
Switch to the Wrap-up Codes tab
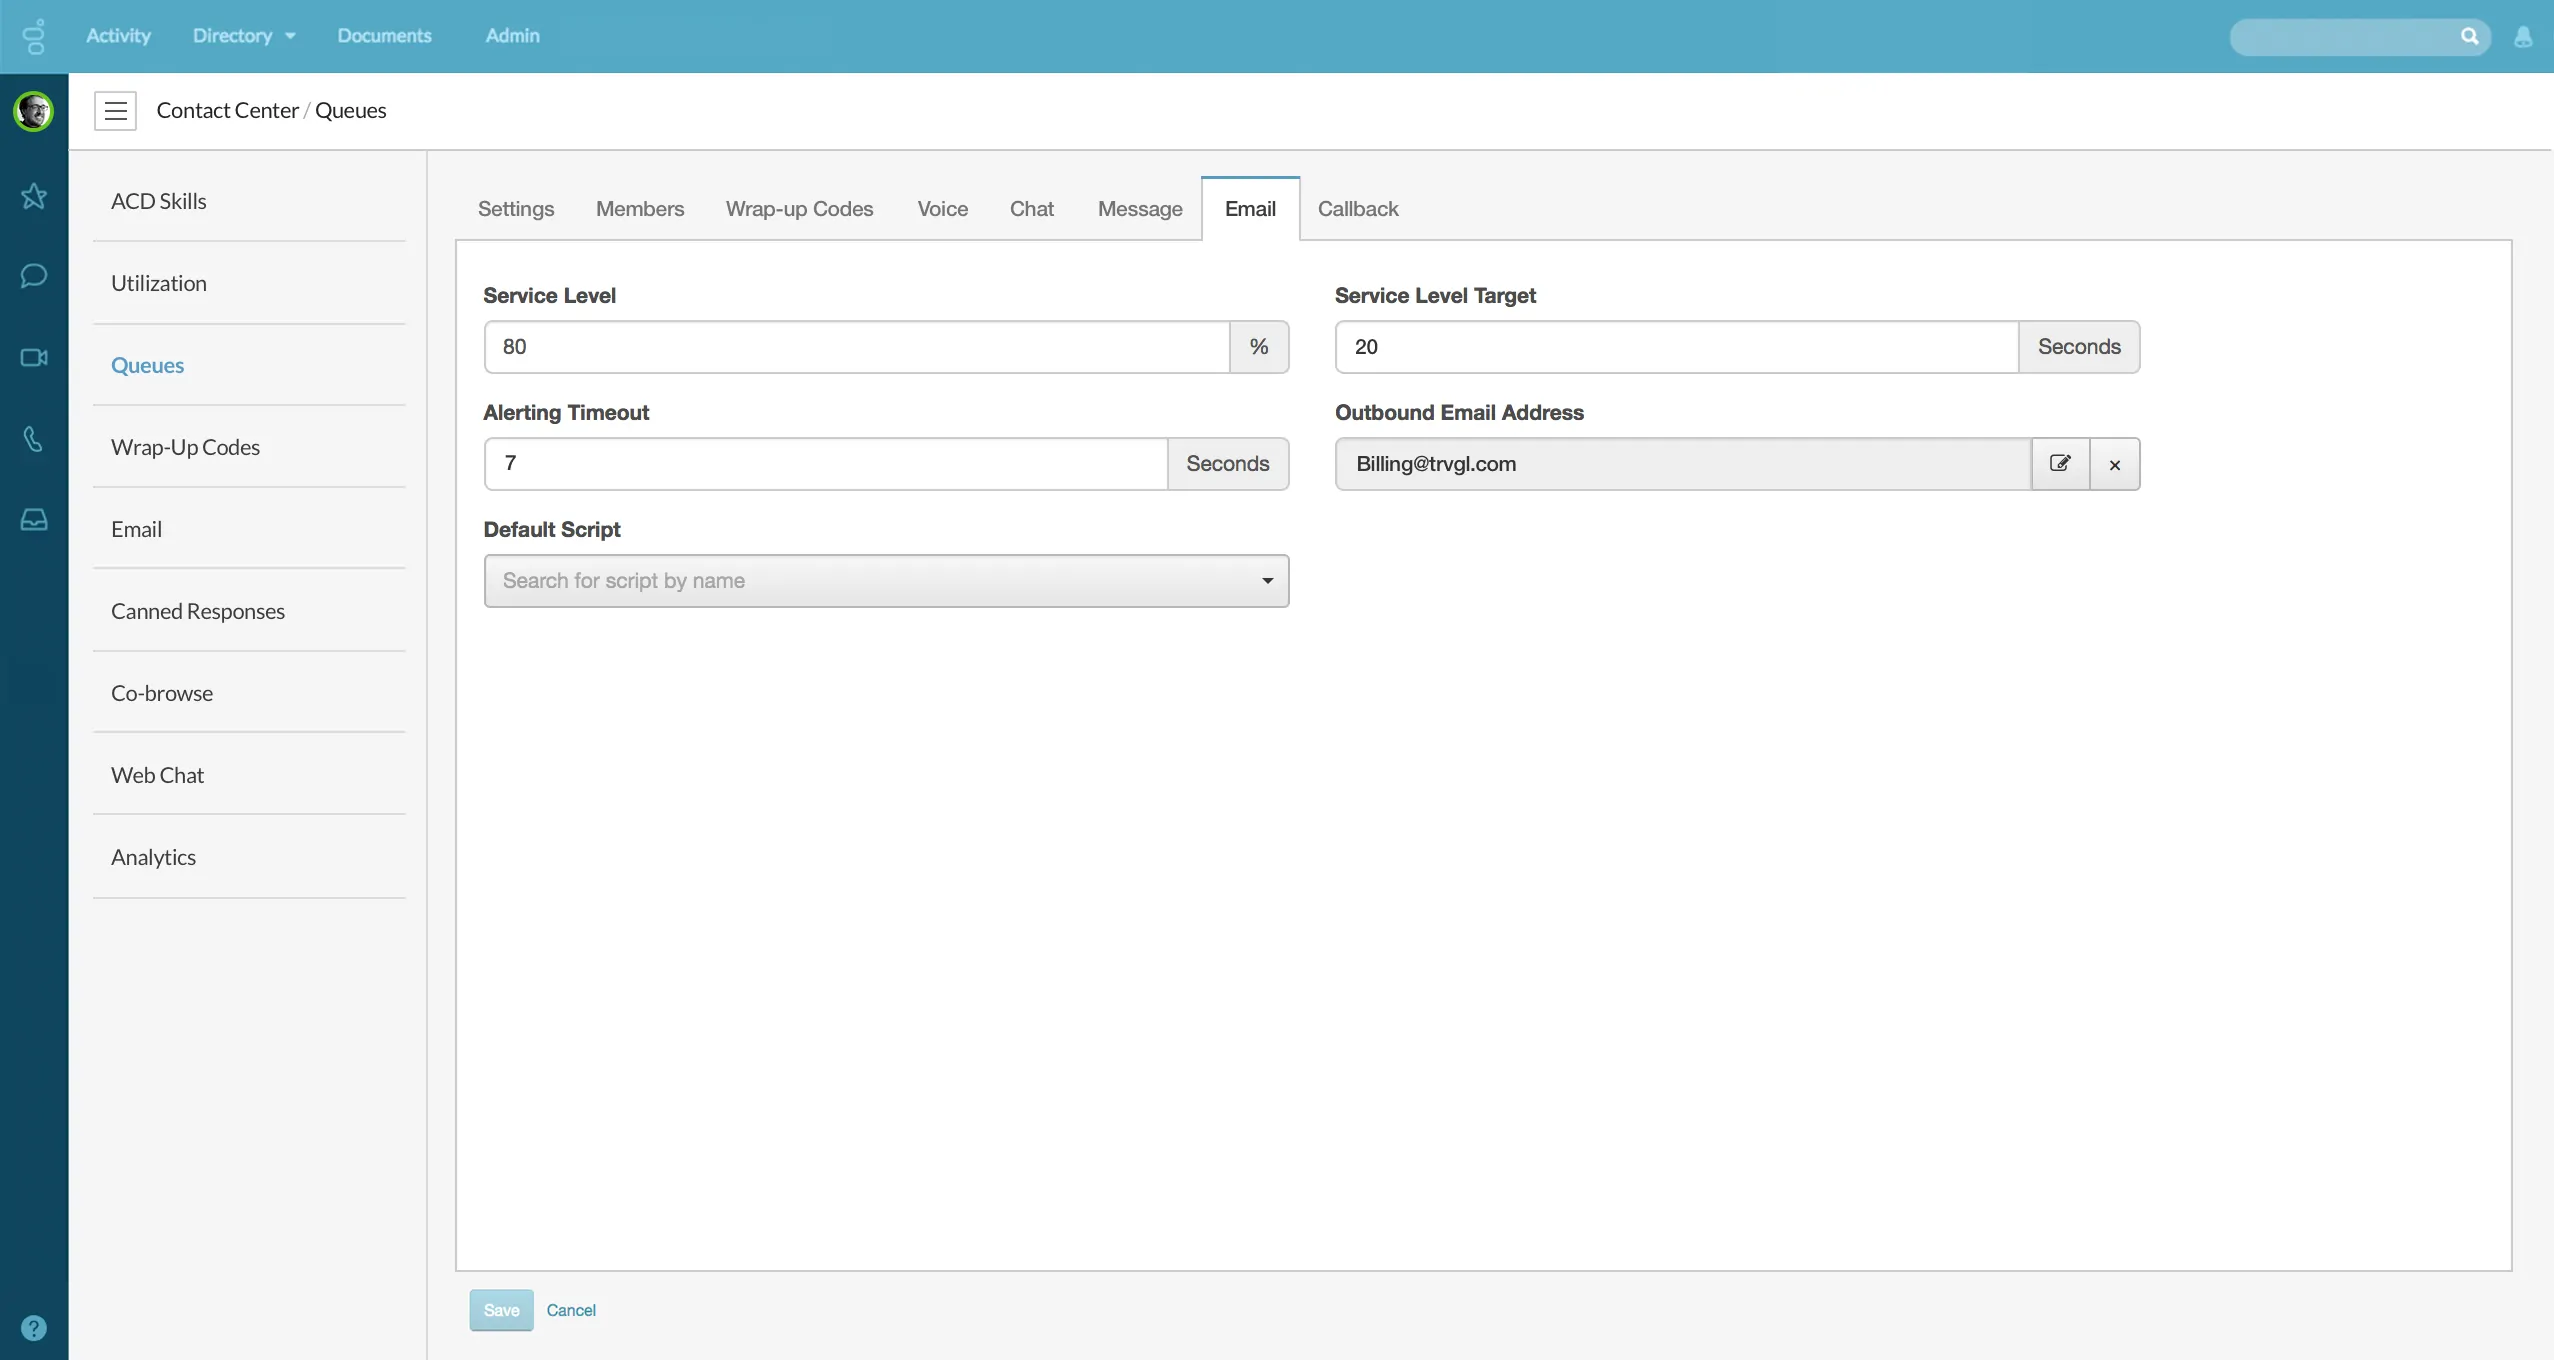point(800,209)
